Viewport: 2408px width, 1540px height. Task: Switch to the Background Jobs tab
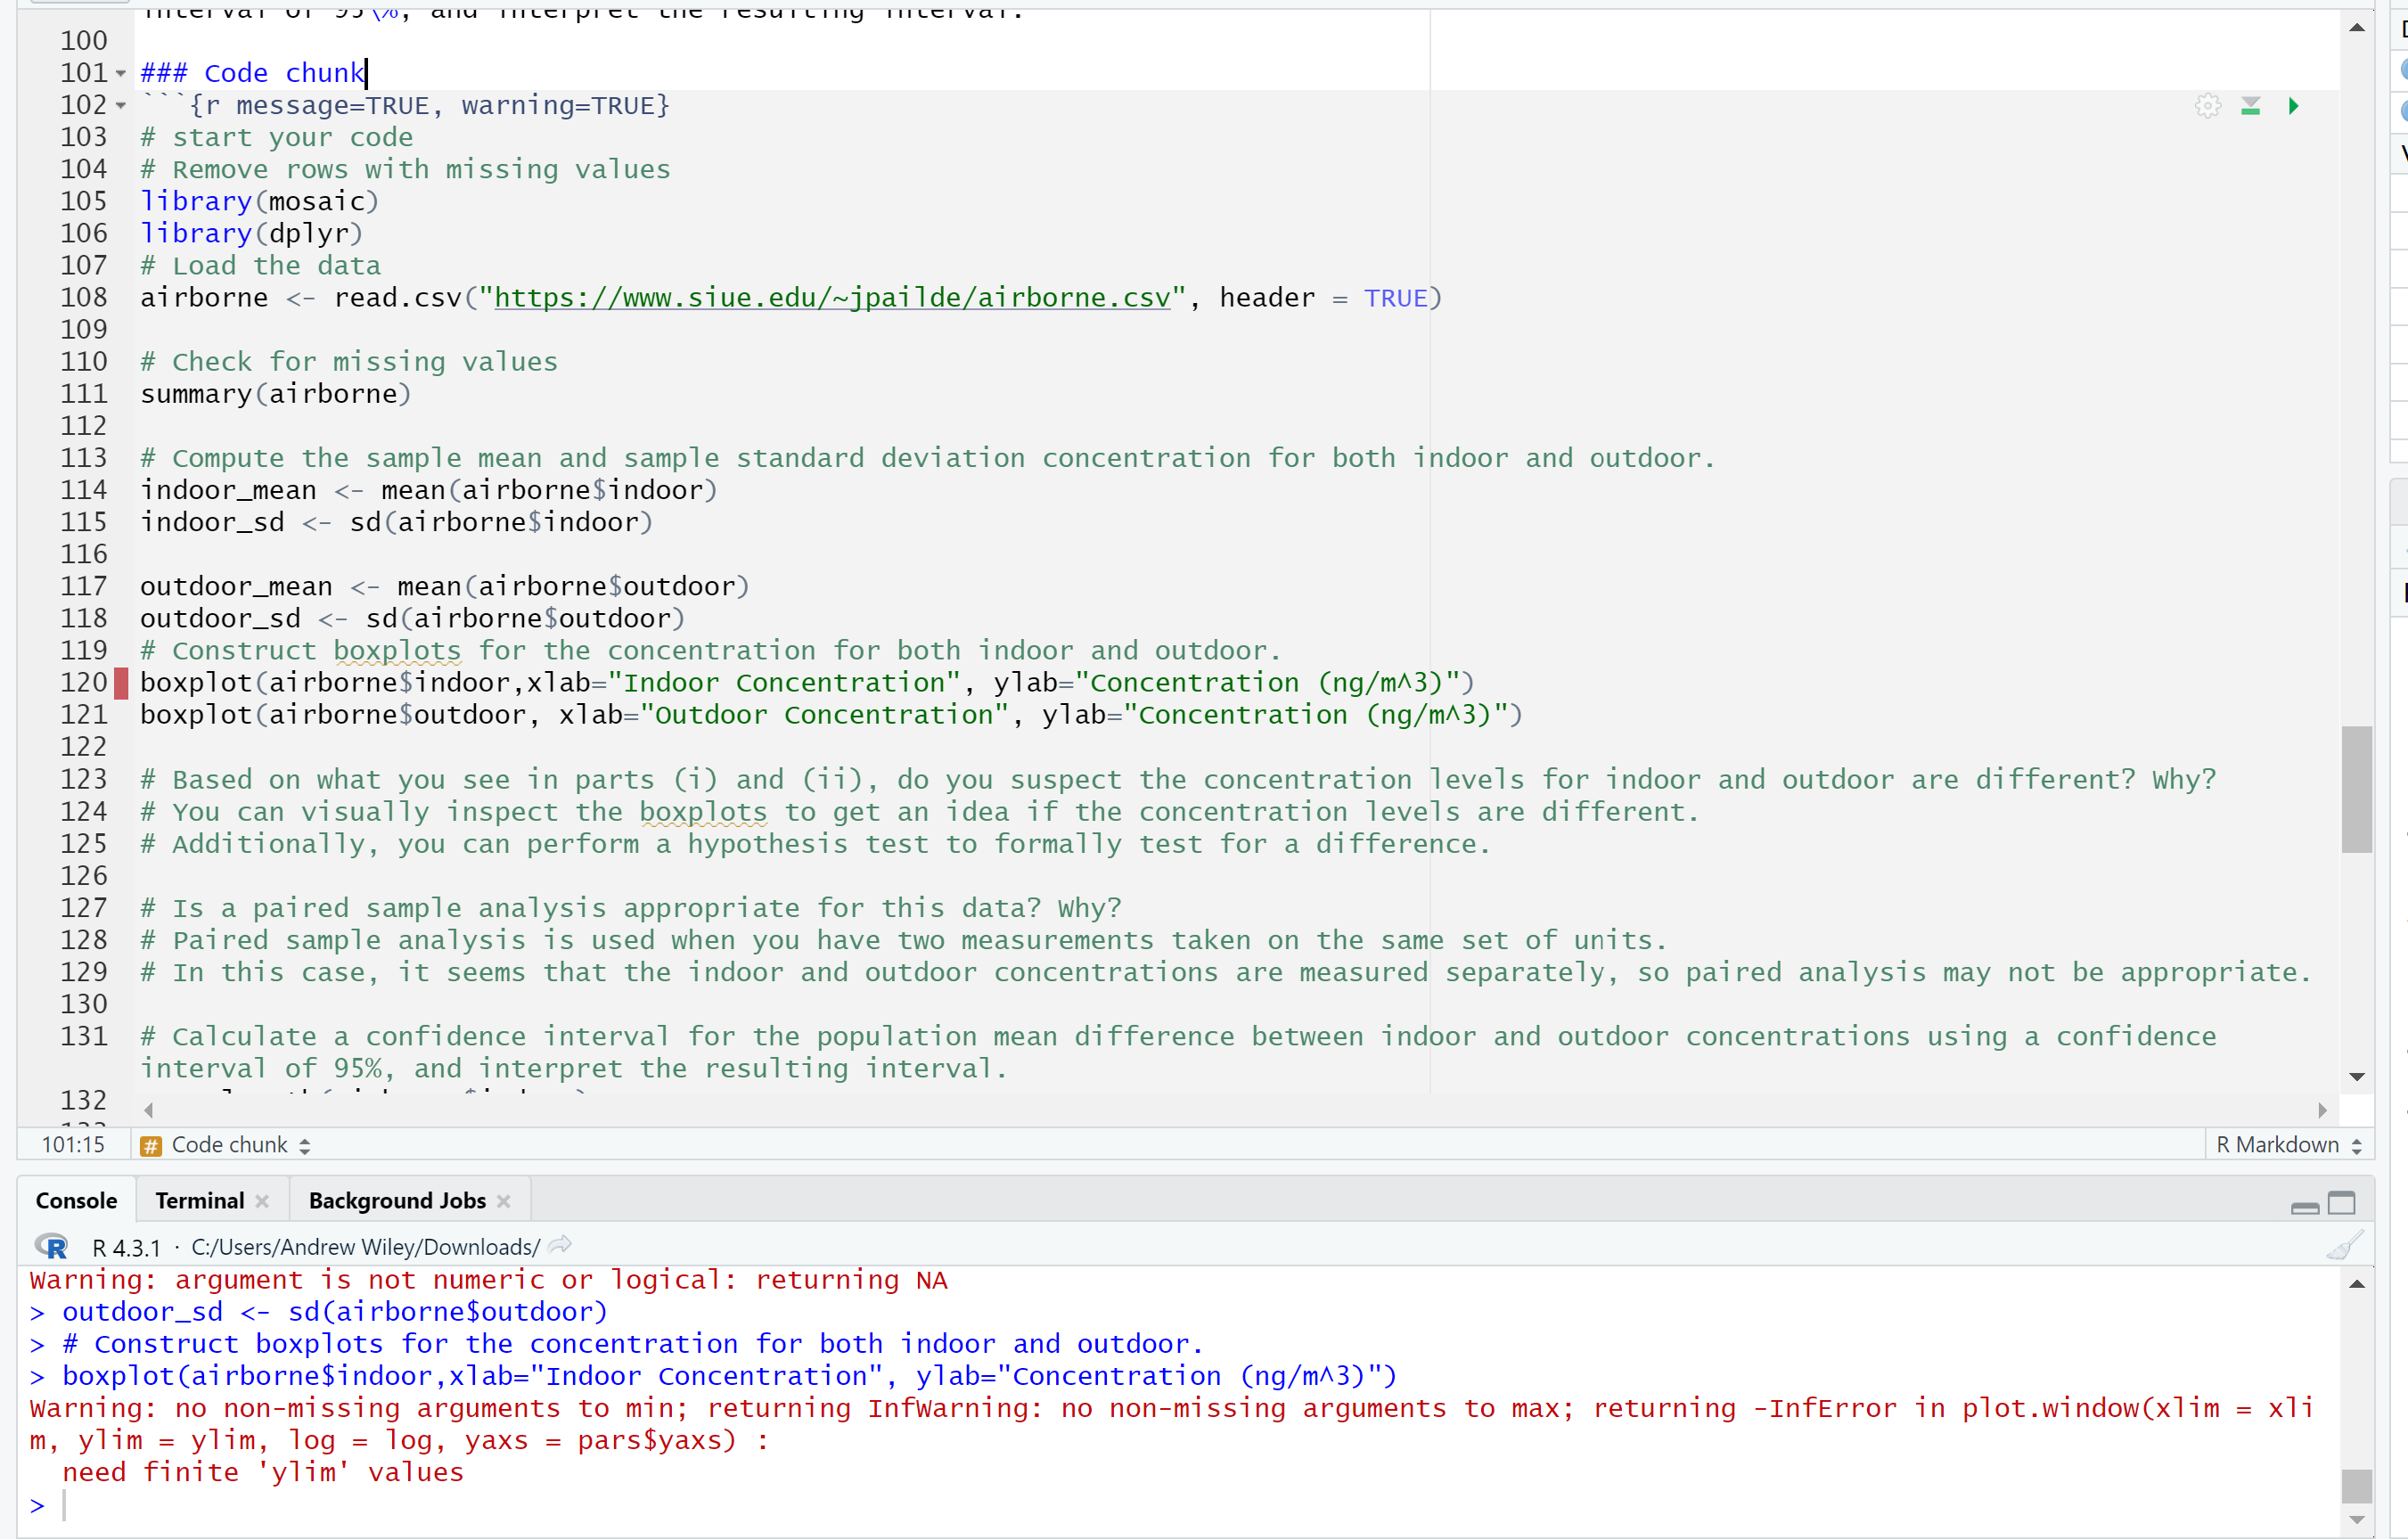397,1201
